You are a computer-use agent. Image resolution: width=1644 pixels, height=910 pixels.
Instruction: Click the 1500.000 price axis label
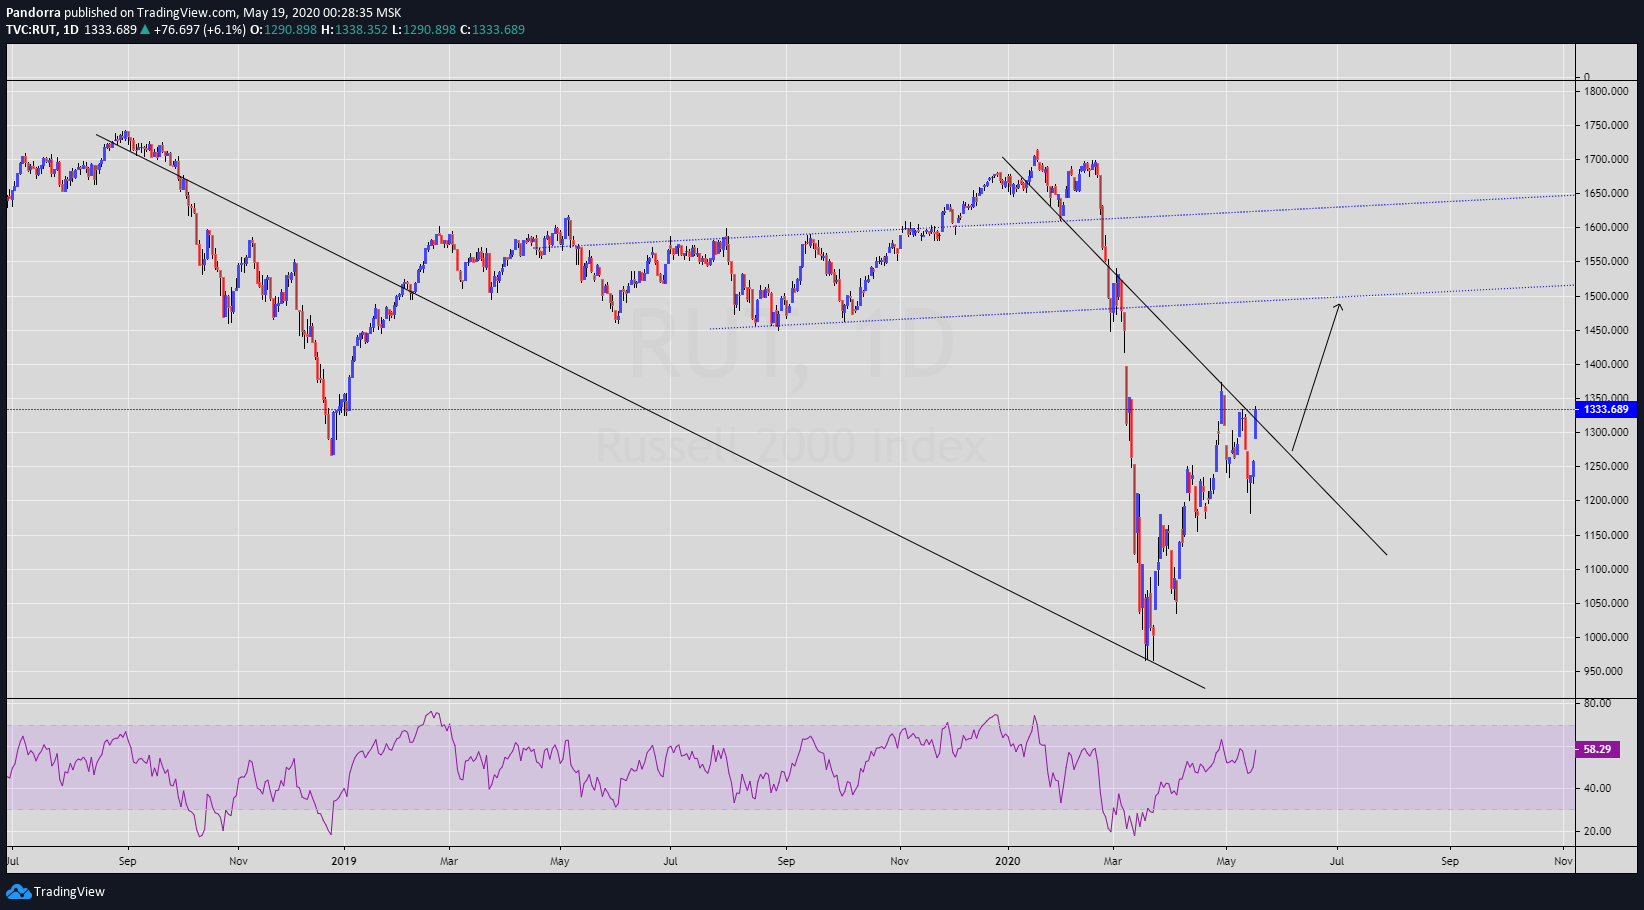(1606, 296)
